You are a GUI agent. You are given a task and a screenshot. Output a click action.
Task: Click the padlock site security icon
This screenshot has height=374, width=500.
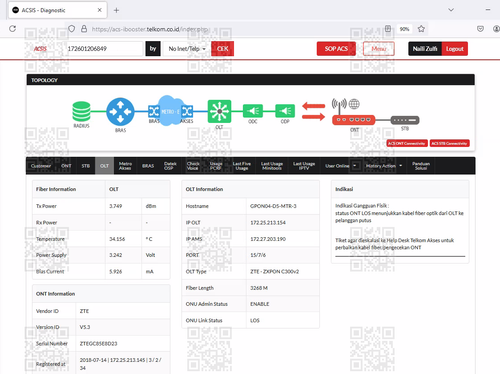point(84,29)
